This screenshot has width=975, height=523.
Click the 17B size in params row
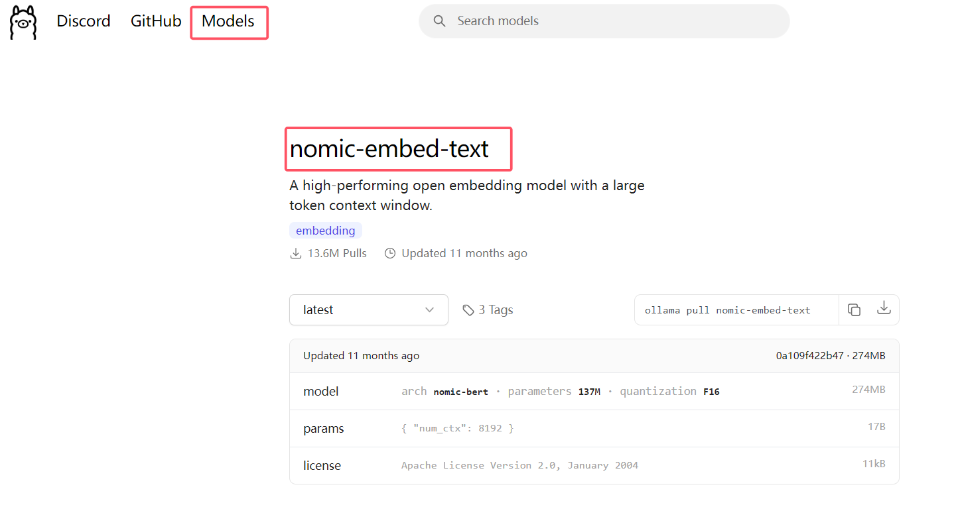(876, 427)
